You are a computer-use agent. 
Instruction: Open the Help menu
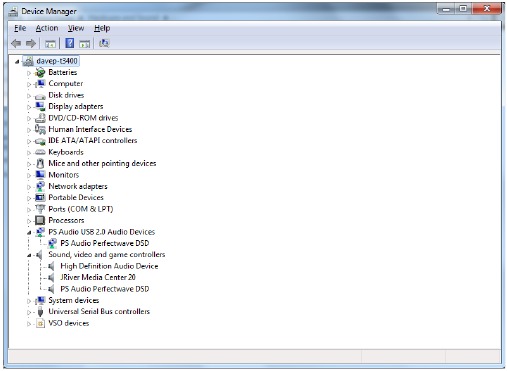pyautogui.click(x=102, y=28)
